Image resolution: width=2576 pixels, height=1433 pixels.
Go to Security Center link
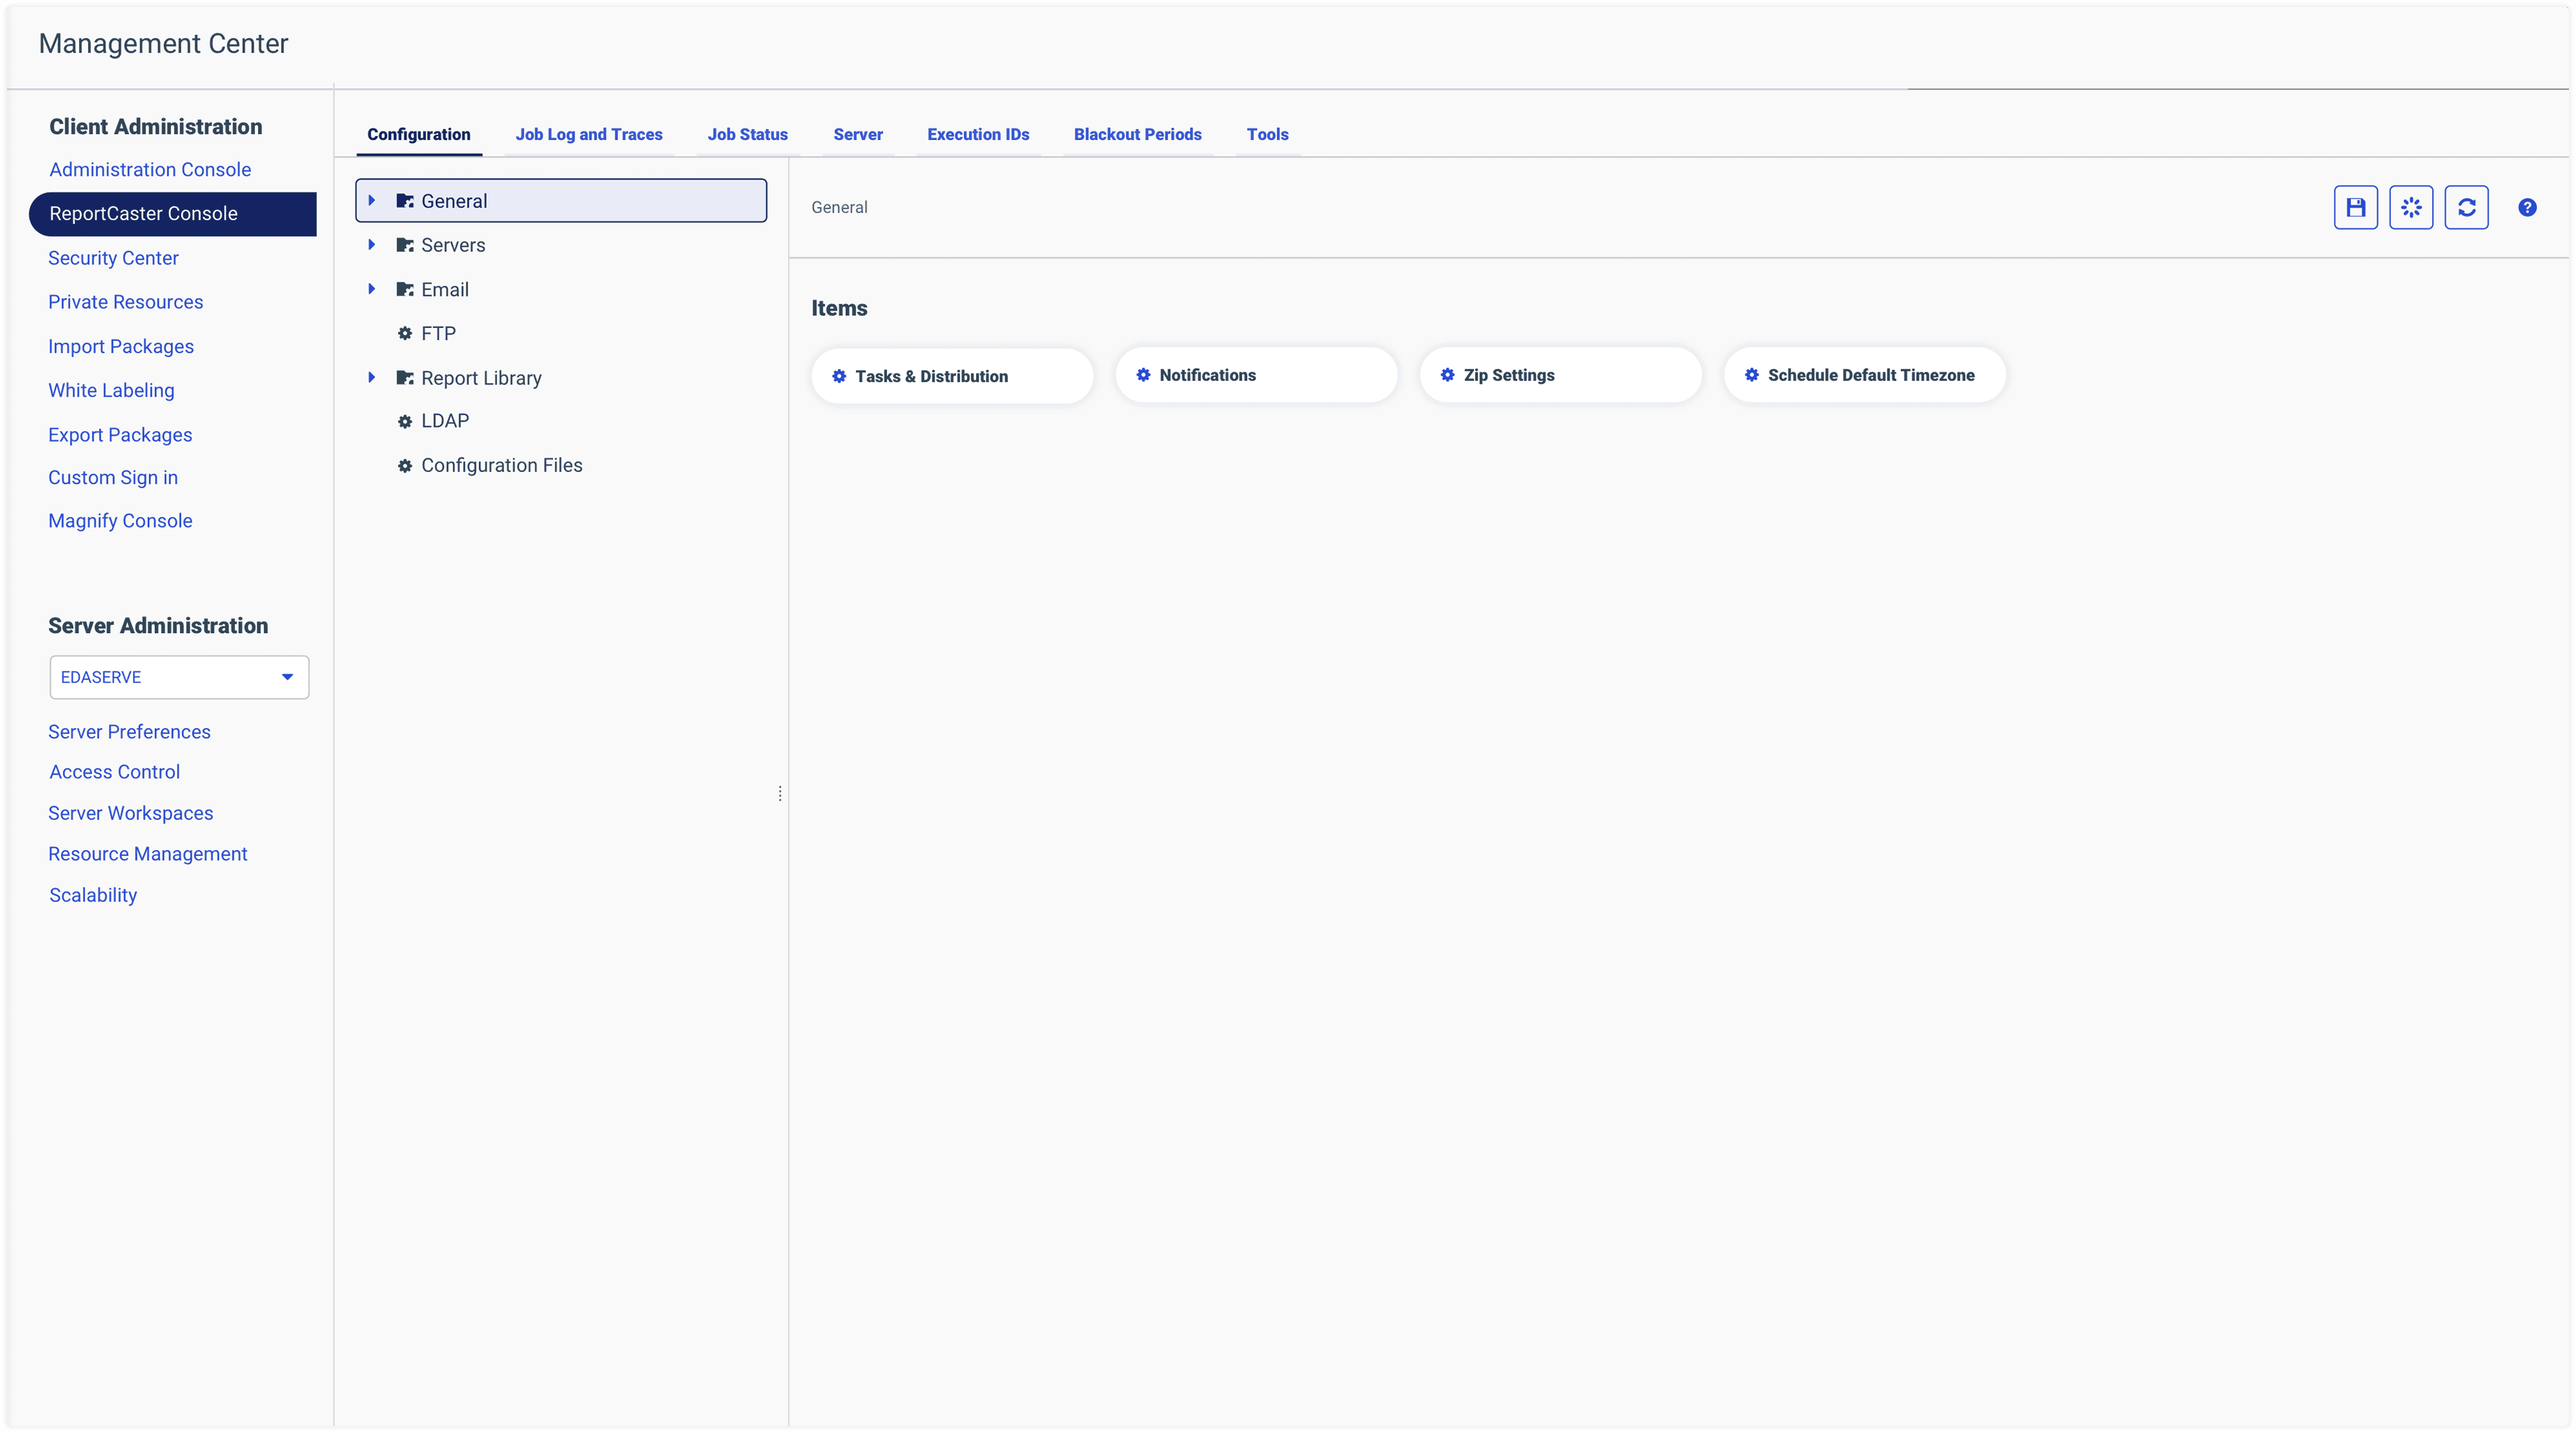click(113, 258)
